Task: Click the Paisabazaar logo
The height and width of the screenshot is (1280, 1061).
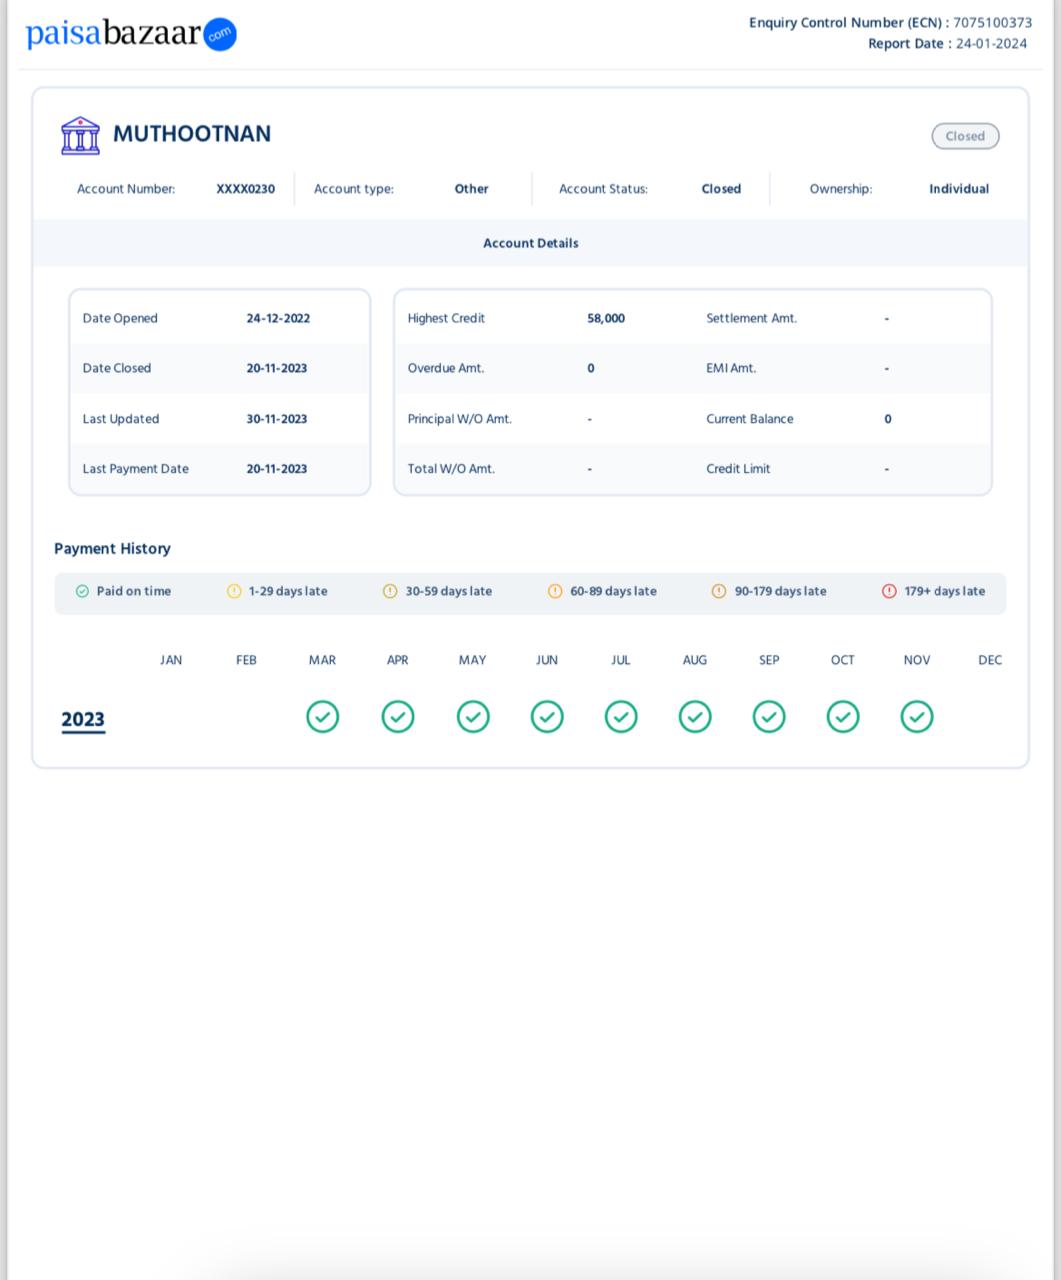Action: coord(131,34)
